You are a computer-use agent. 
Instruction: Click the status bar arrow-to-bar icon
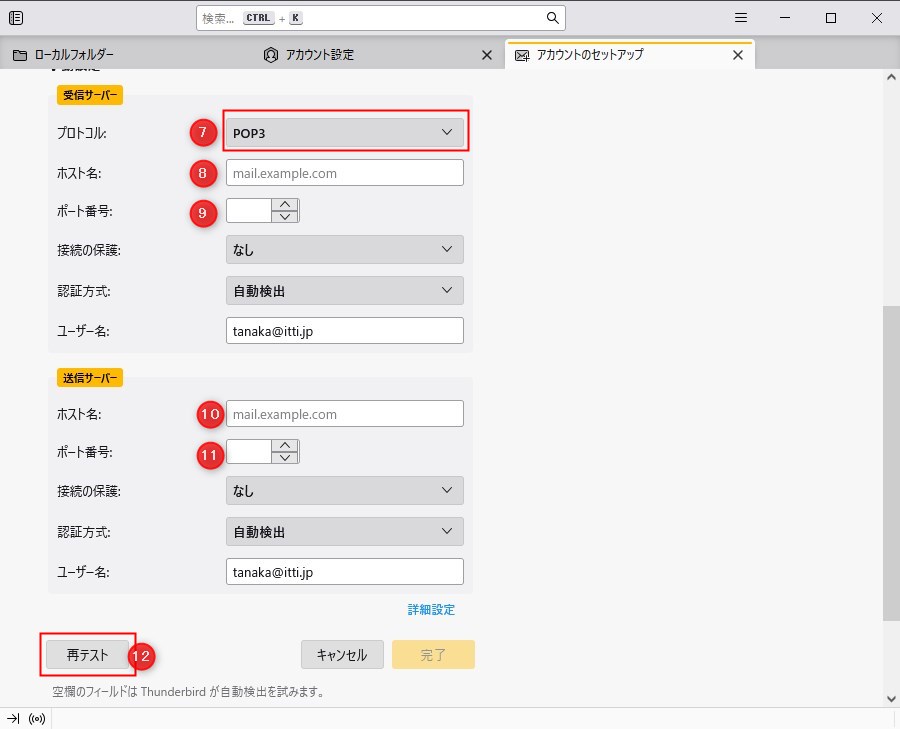pos(13,719)
